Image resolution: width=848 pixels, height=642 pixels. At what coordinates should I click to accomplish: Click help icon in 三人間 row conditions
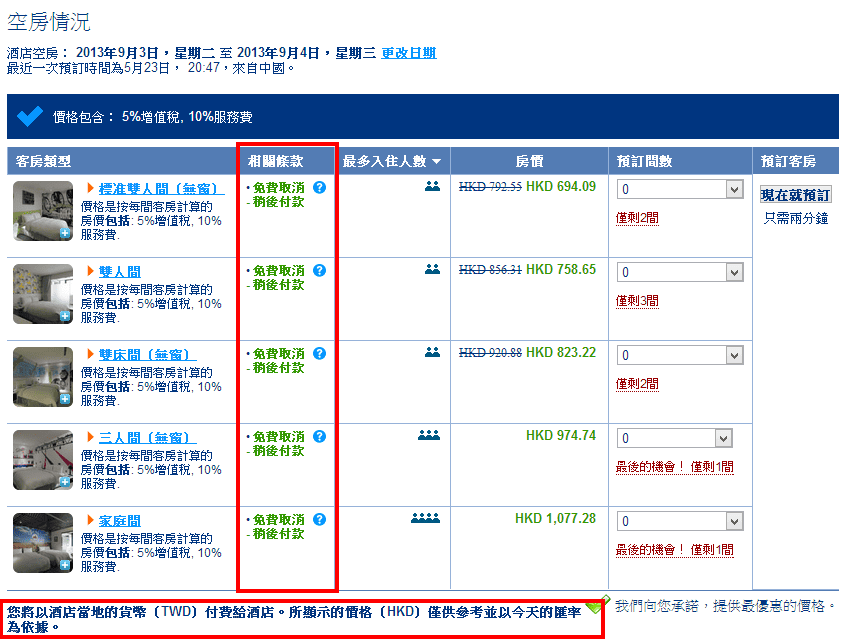[319, 437]
